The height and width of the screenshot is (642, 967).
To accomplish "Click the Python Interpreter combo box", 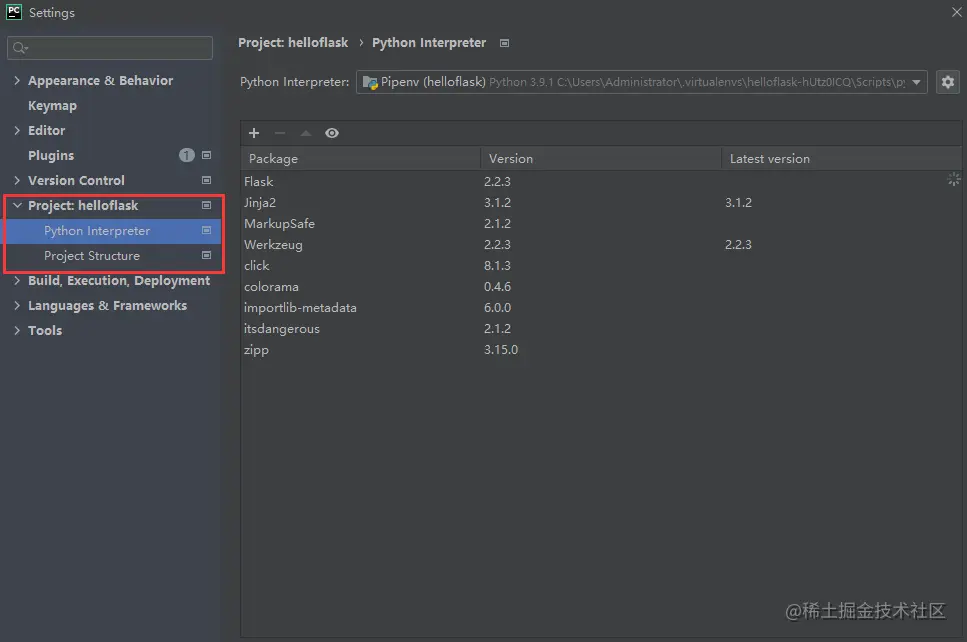I will point(641,82).
